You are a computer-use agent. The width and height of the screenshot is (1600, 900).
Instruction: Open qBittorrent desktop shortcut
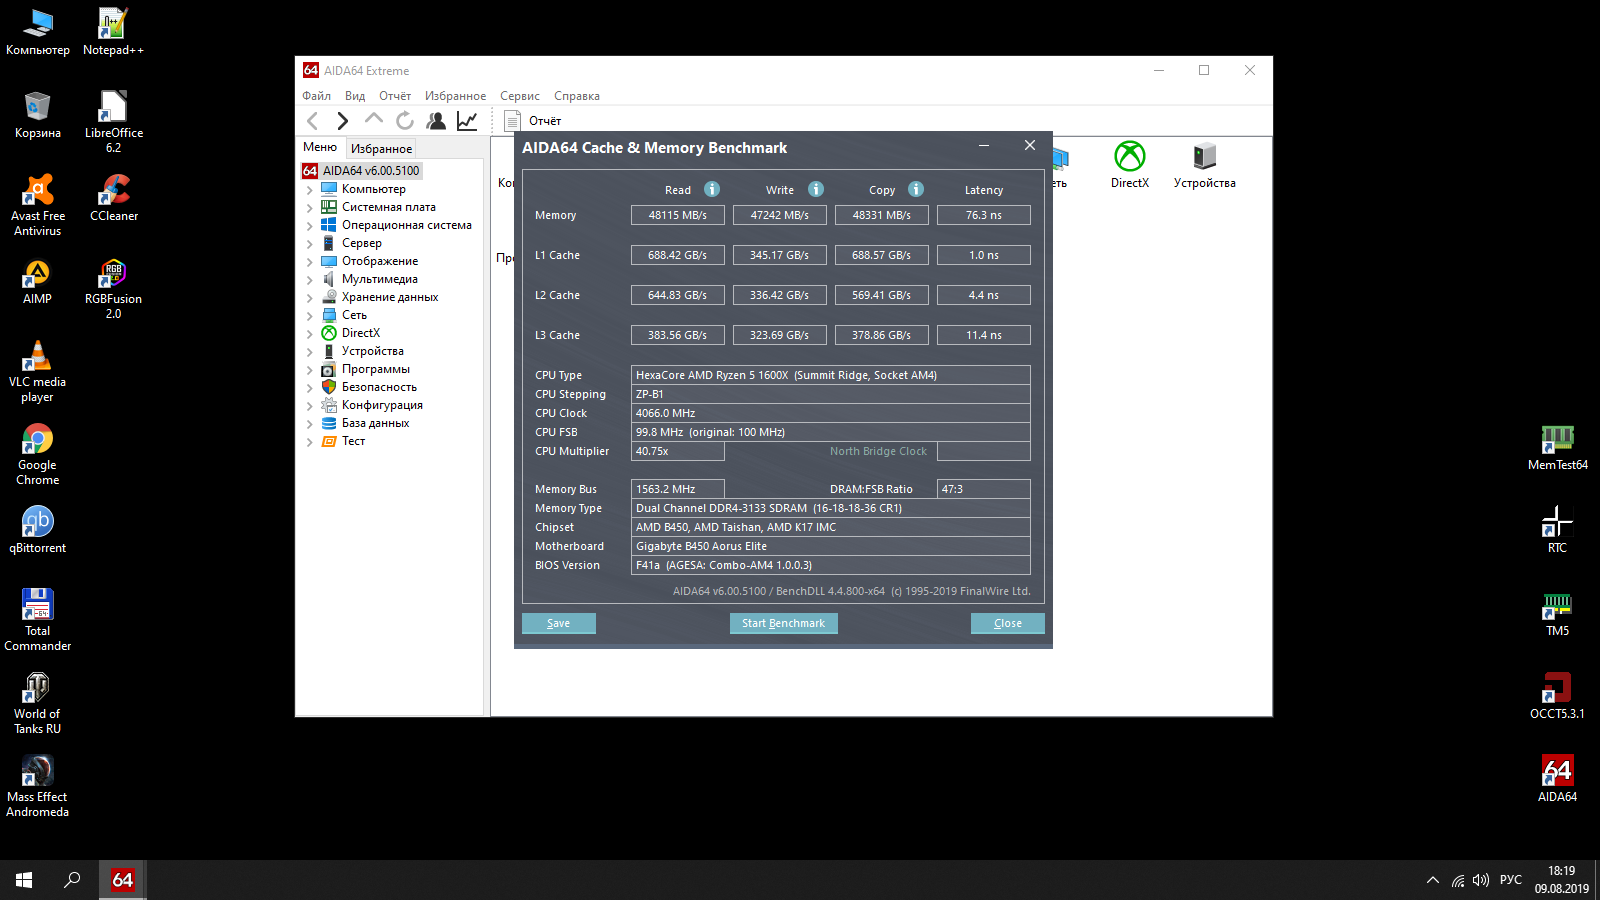pyautogui.click(x=38, y=529)
